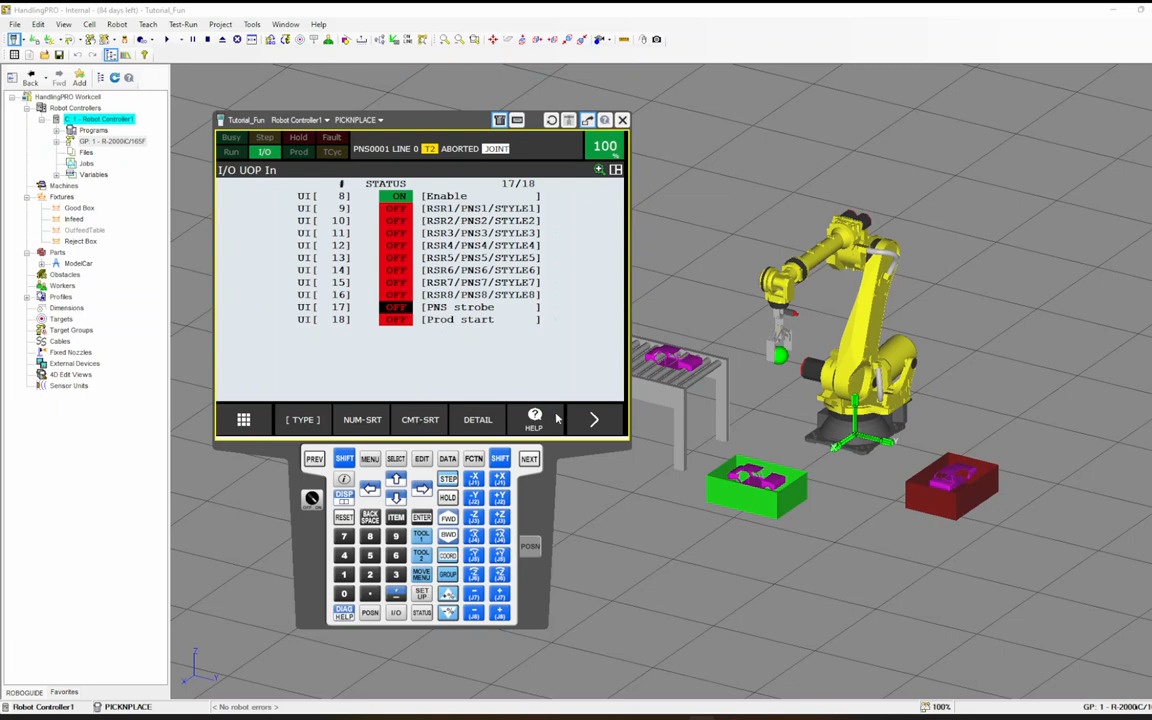Click the Pause simulation icon
This screenshot has height=720, width=1152.
coord(193,39)
